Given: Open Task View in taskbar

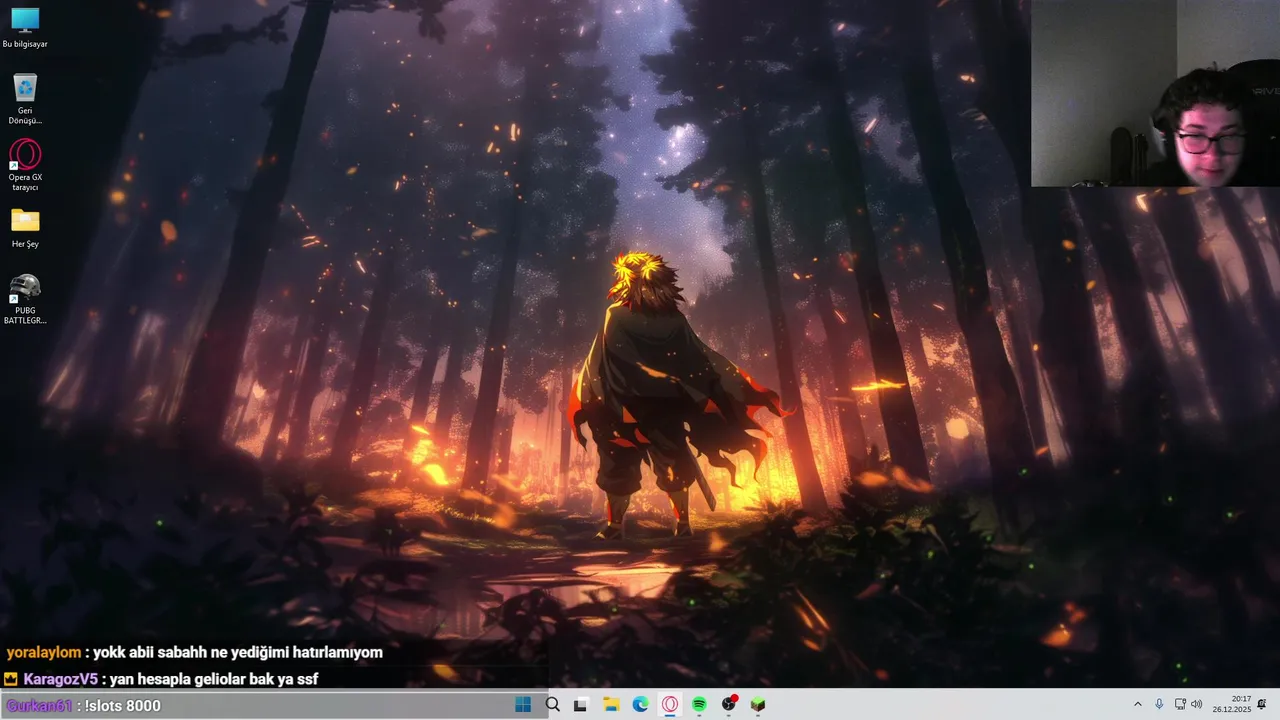Looking at the screenshot, I should point(580,705).
